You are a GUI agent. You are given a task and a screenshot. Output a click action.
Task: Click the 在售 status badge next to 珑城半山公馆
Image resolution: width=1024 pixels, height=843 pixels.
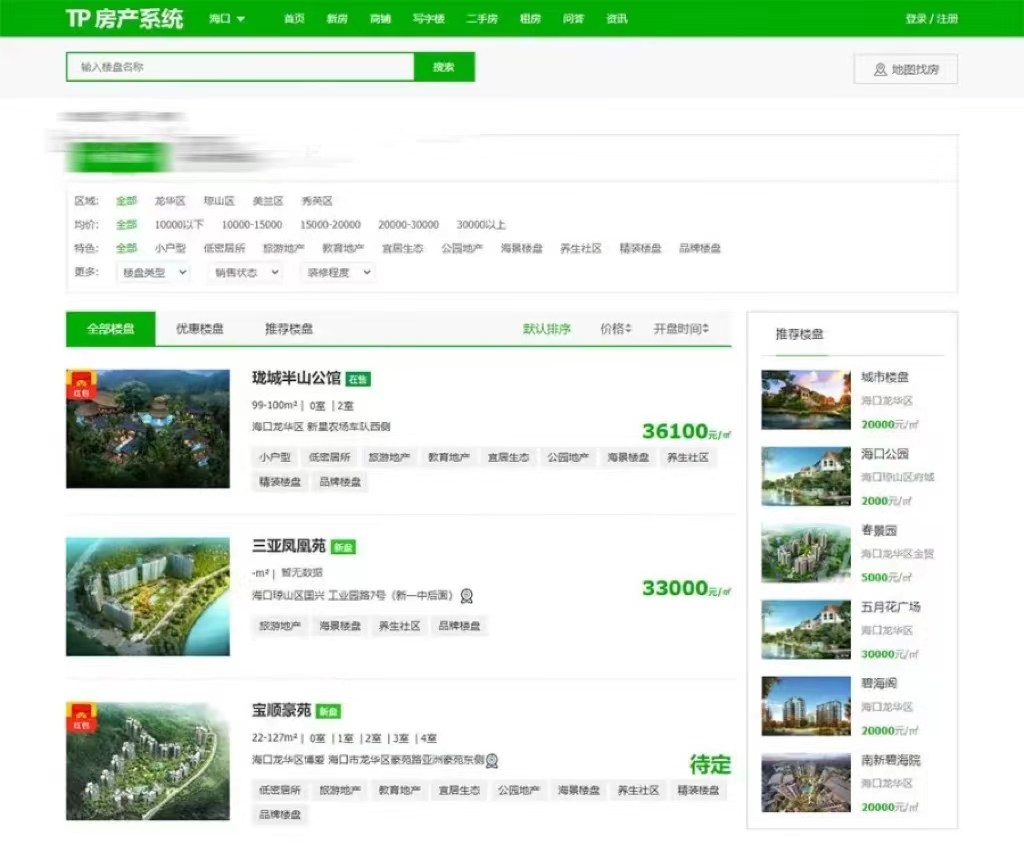[x=358, y=380]
